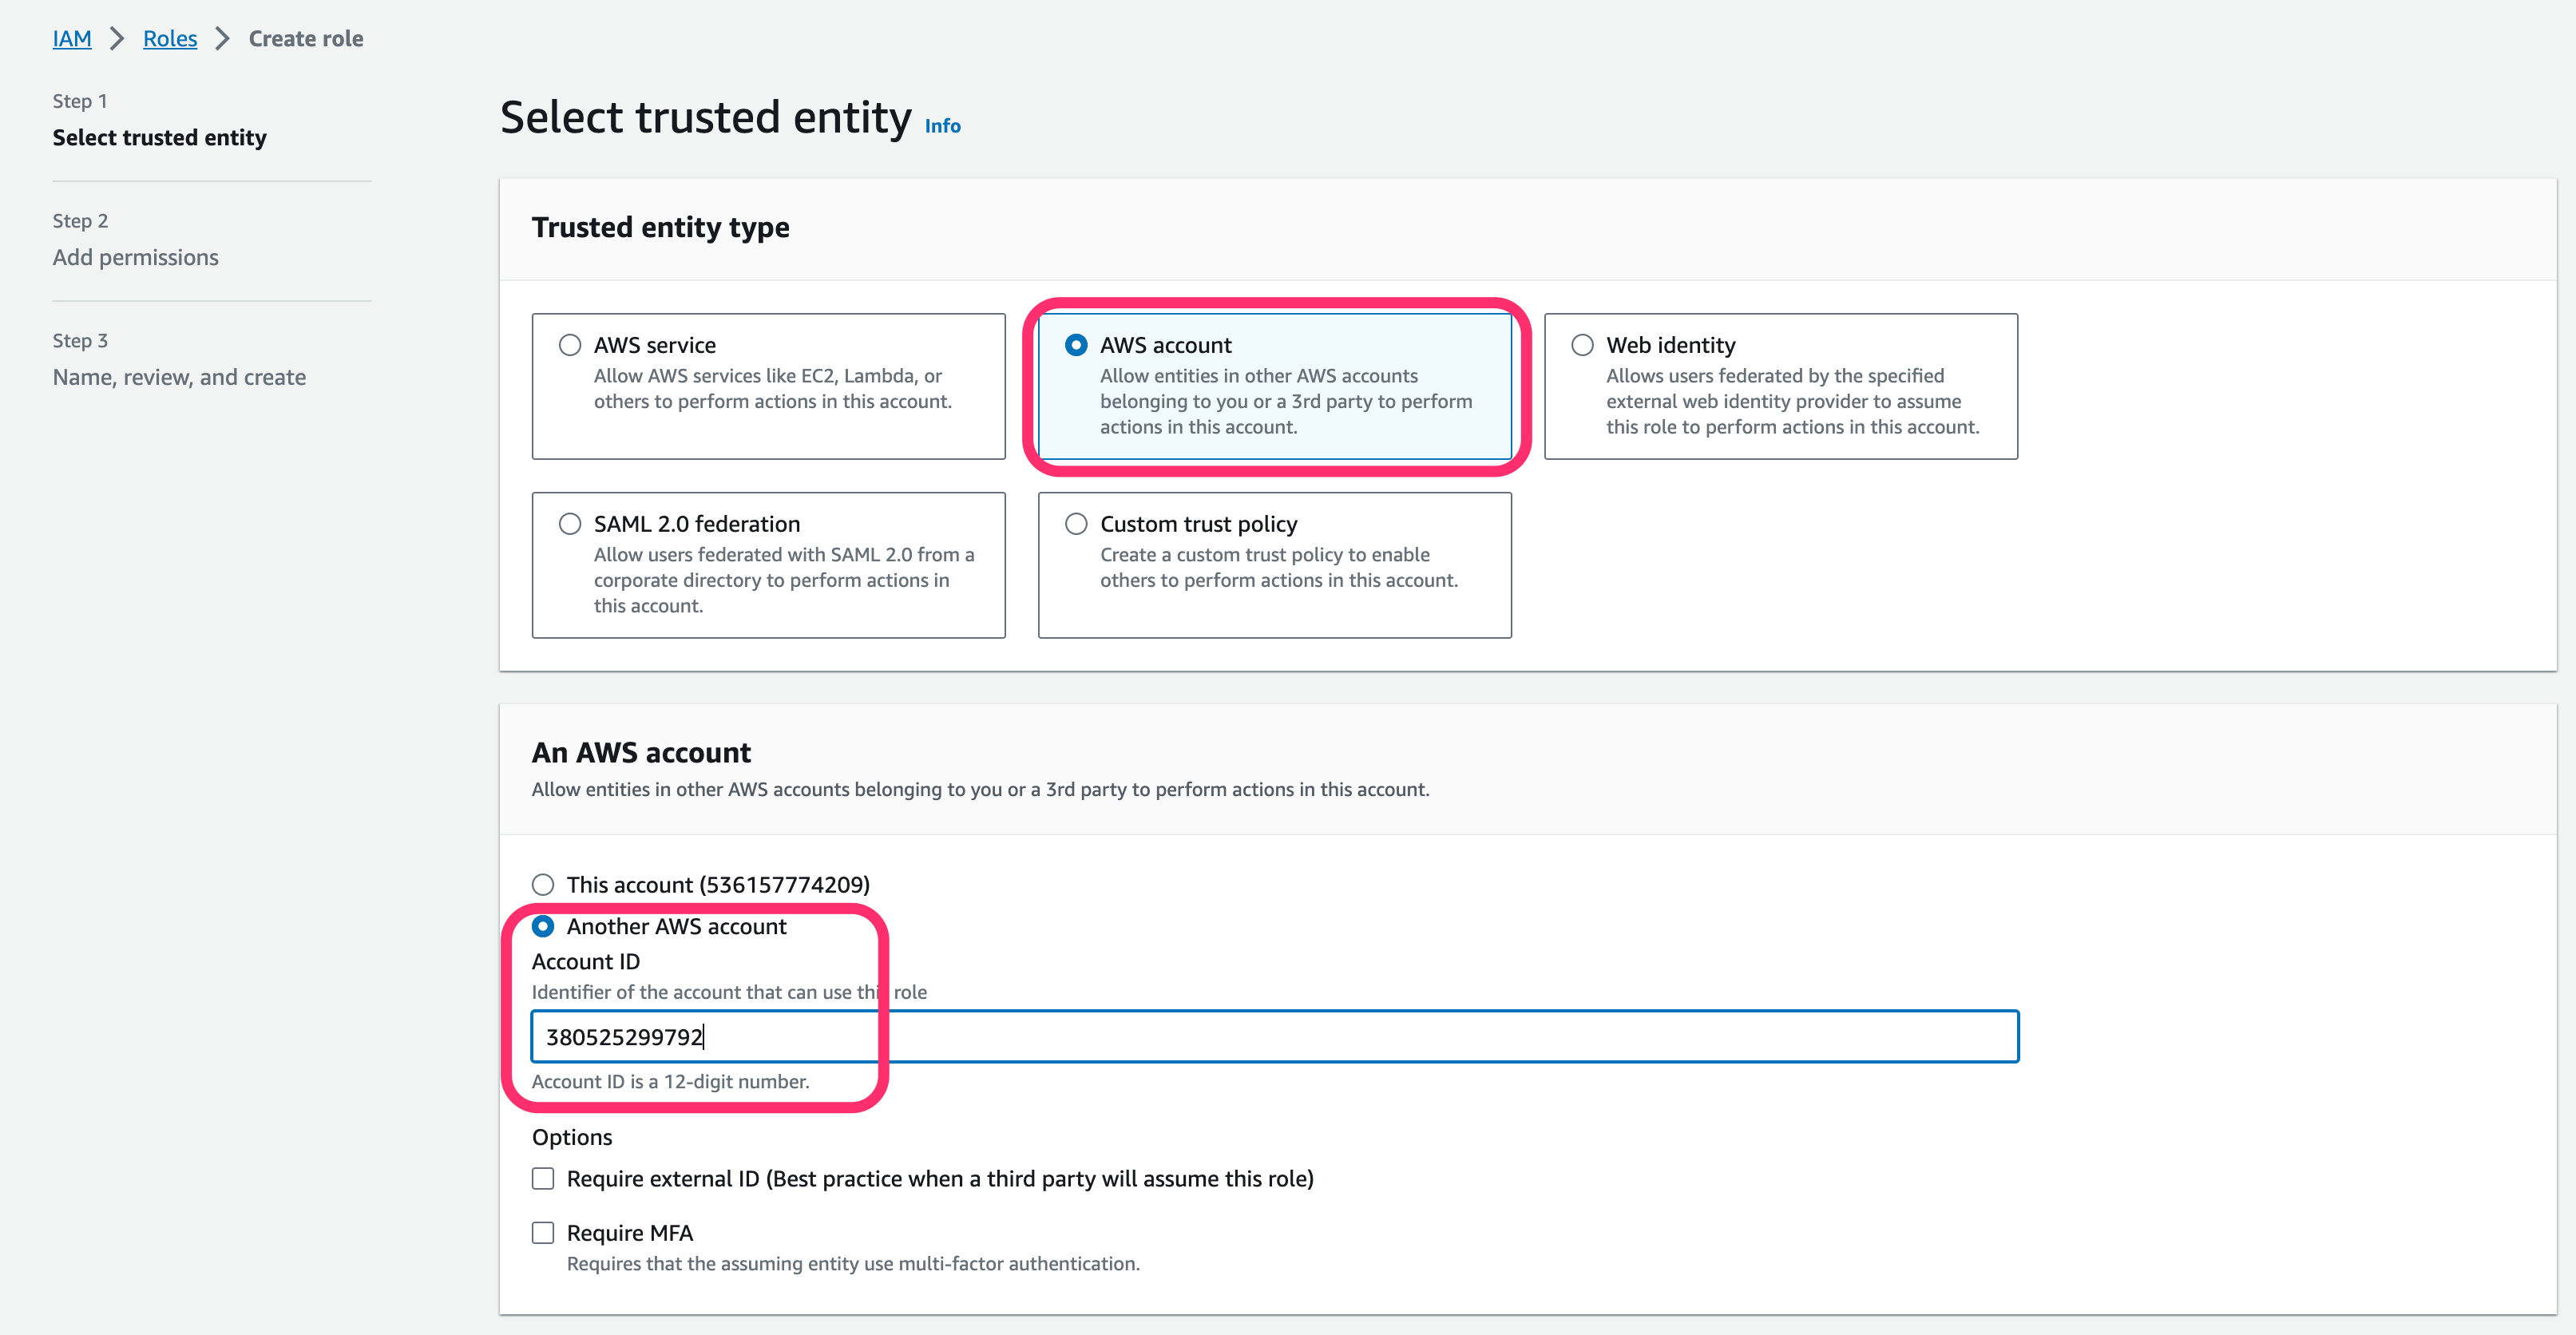The height and width of the screenshot is (1335, 2576).
Task: Enable the Require MFA checkbox
Action: click(x=542, y=1233)
